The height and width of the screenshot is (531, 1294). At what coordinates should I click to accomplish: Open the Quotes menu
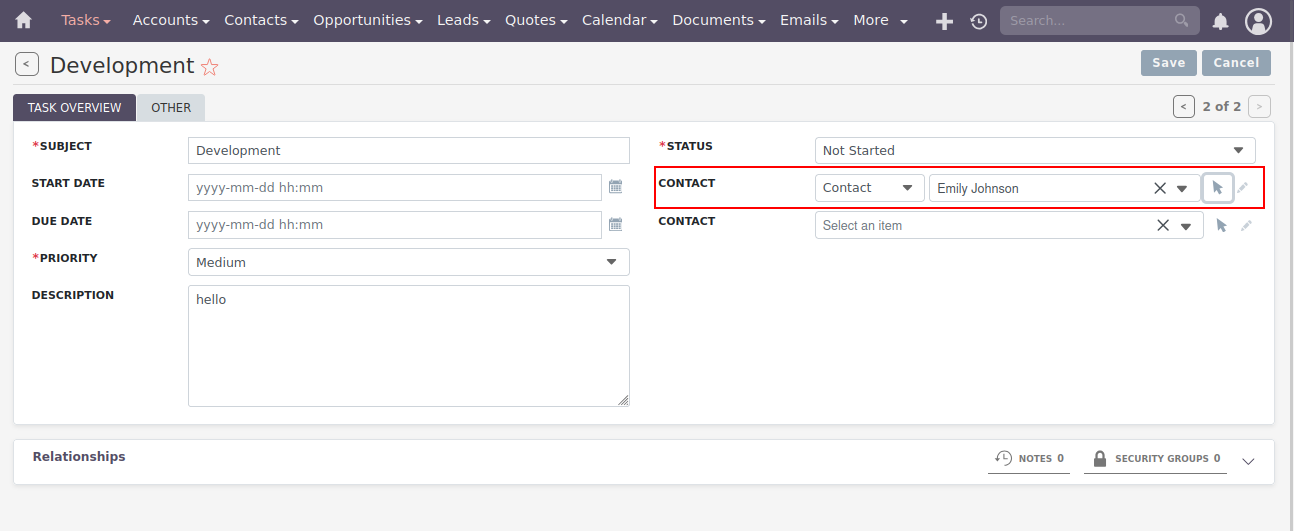click(536, 20)
